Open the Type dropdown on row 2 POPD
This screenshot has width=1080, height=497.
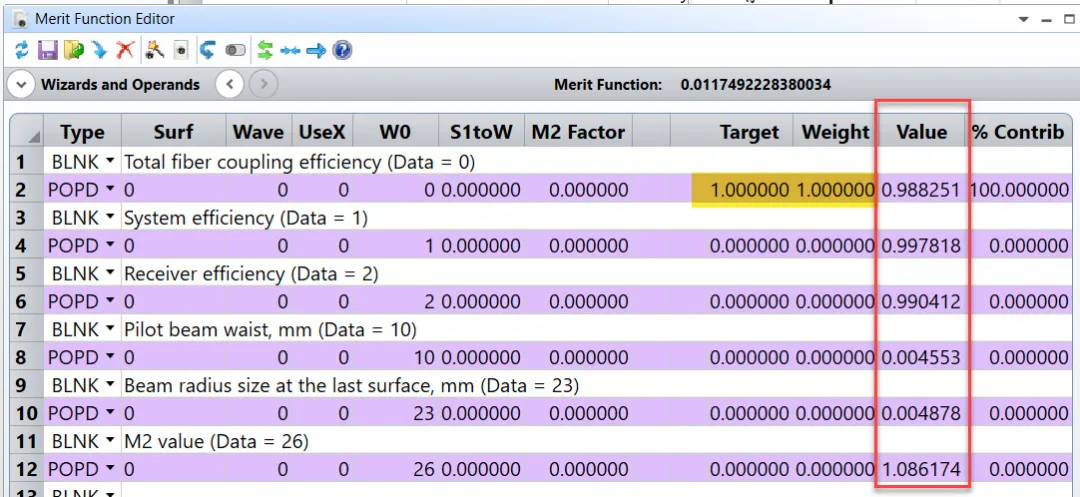click(x=108, y=190)
